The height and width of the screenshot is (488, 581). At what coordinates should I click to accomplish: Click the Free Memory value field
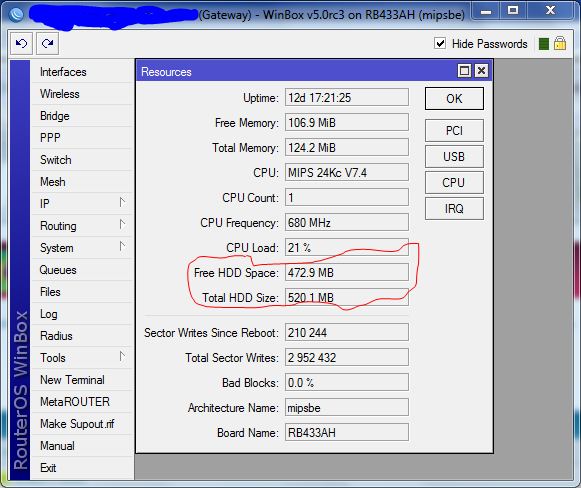coord(347,122)
